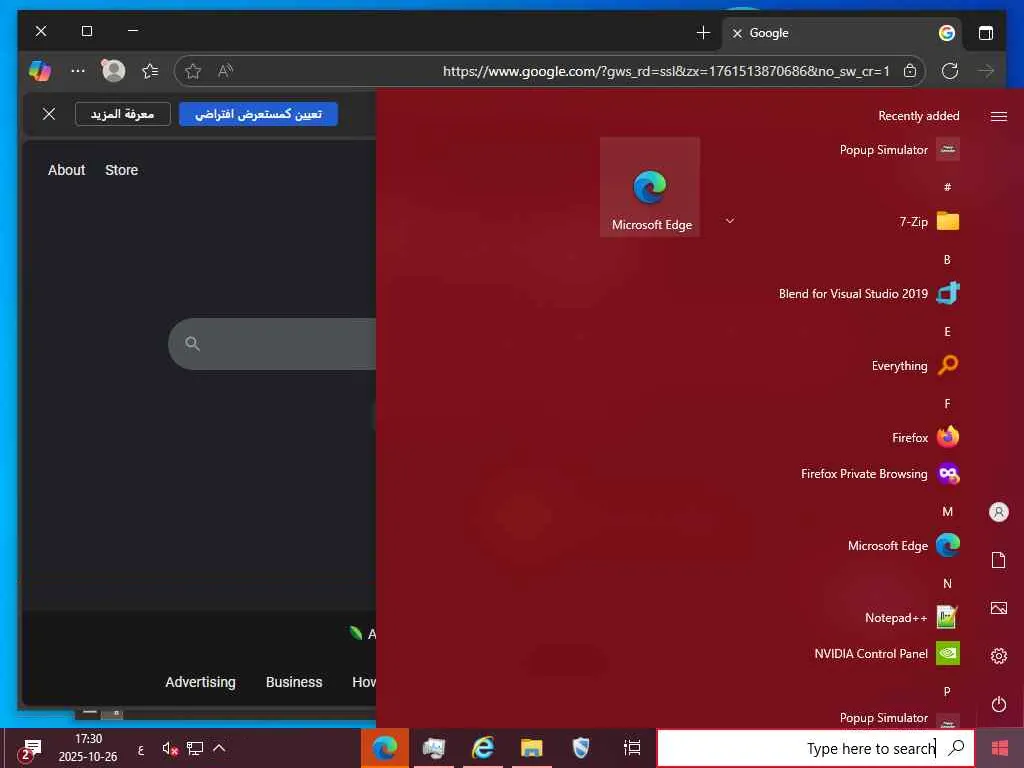Focus the Type here to search box
This screenshot has width=1024, height=768.
pyautogui.click(x=815, y=748)
